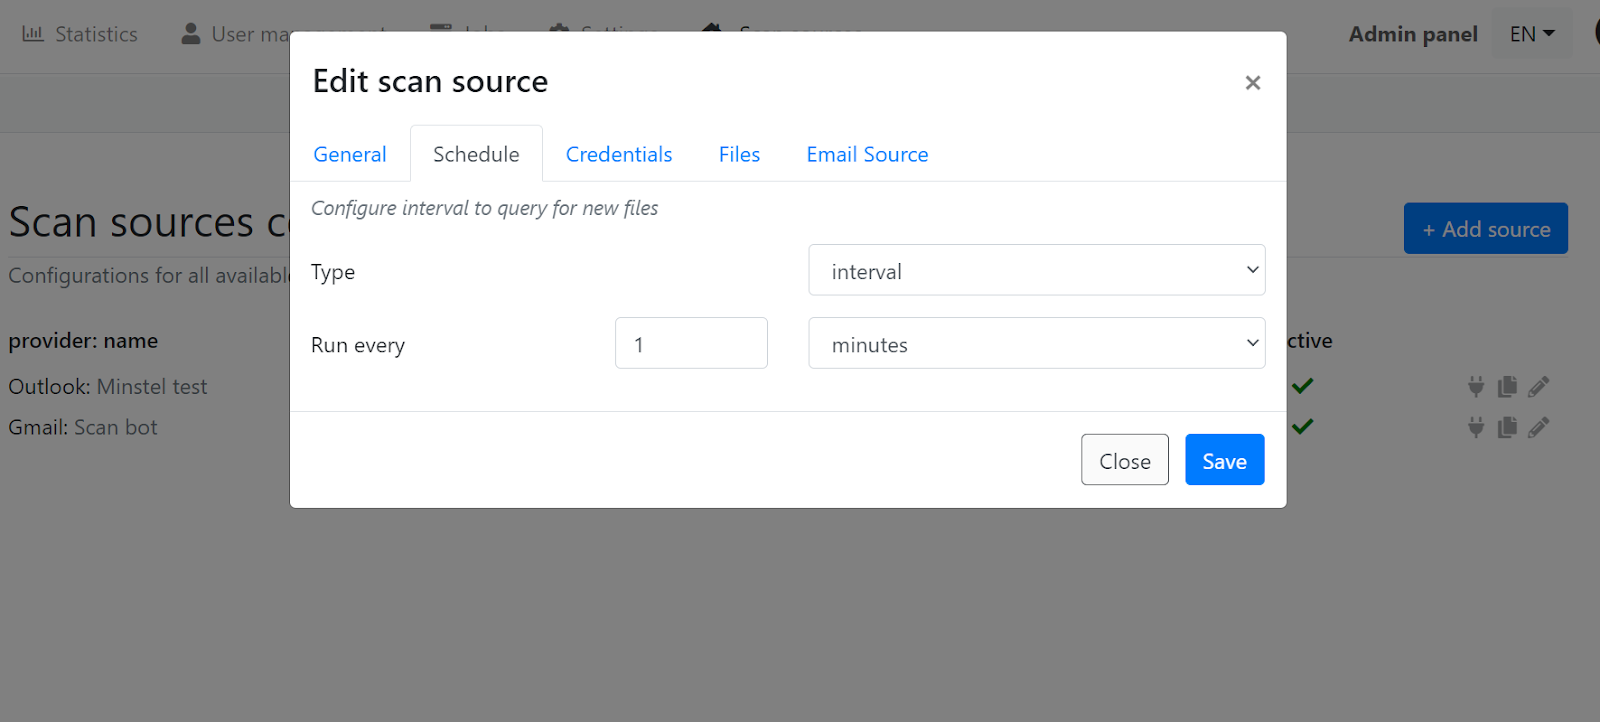
Task: Expand the EN language dropdown
Action: pyautogui.click(x=1532, y=34)
